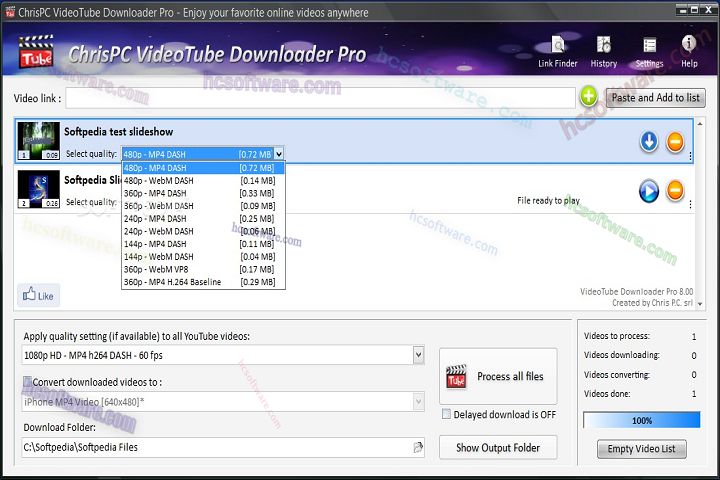
Task: Select 240p - WebM DASH option
Action: (x=203, y=231)
